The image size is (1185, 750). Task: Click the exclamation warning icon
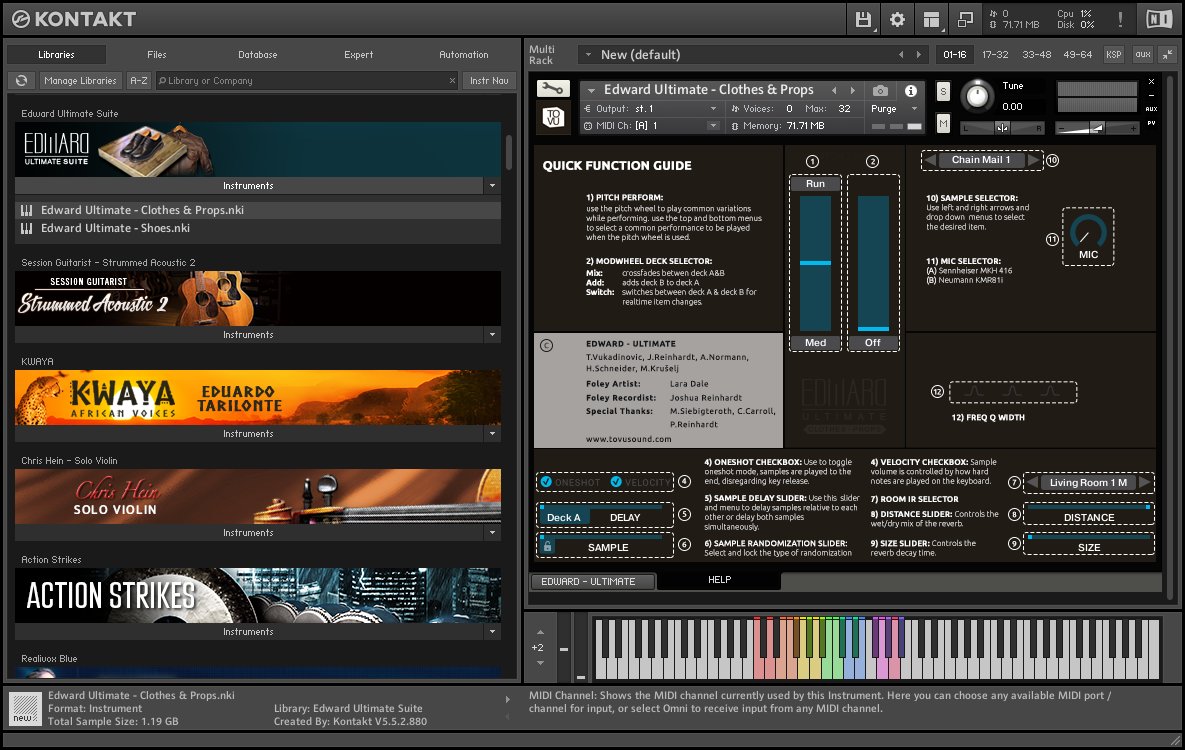[1120, 19]
